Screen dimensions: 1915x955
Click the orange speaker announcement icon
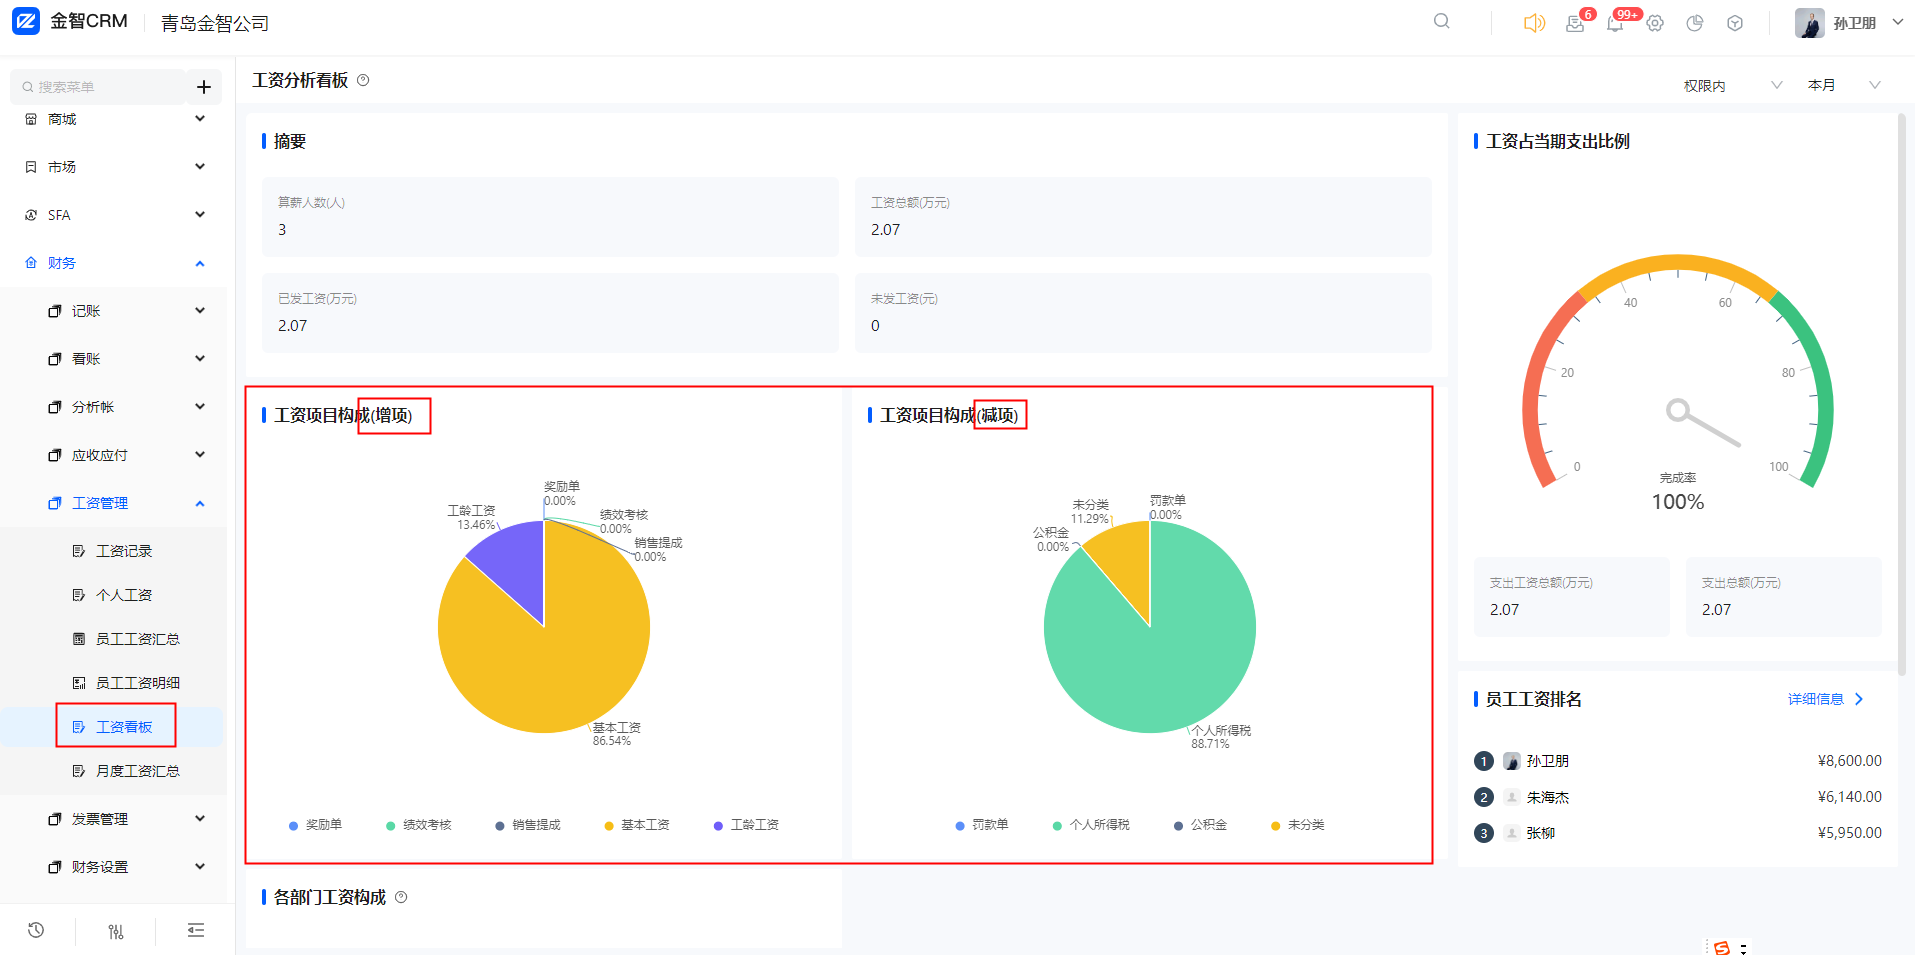(1534, 23)
